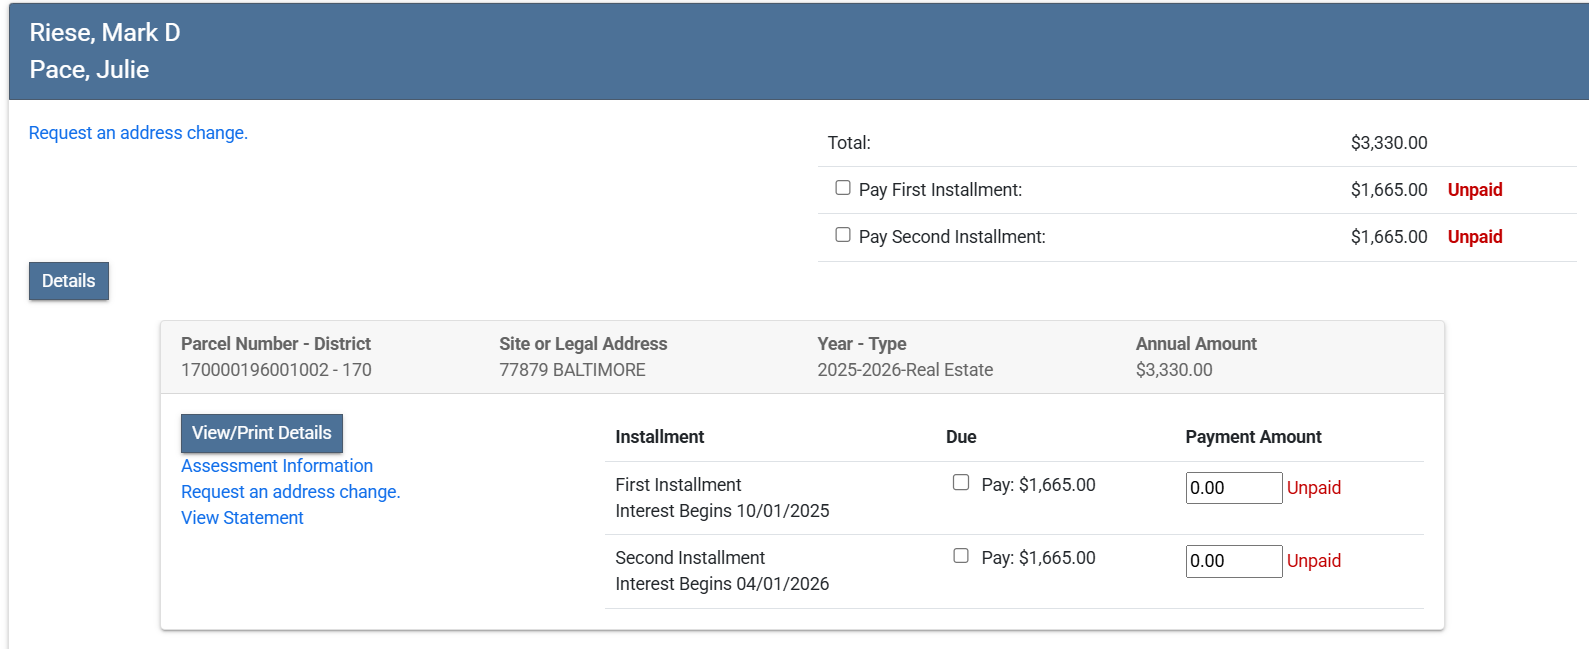This screenshot has height=649, width=1589.
Task: Click the Details button
Action: [69, 281]
